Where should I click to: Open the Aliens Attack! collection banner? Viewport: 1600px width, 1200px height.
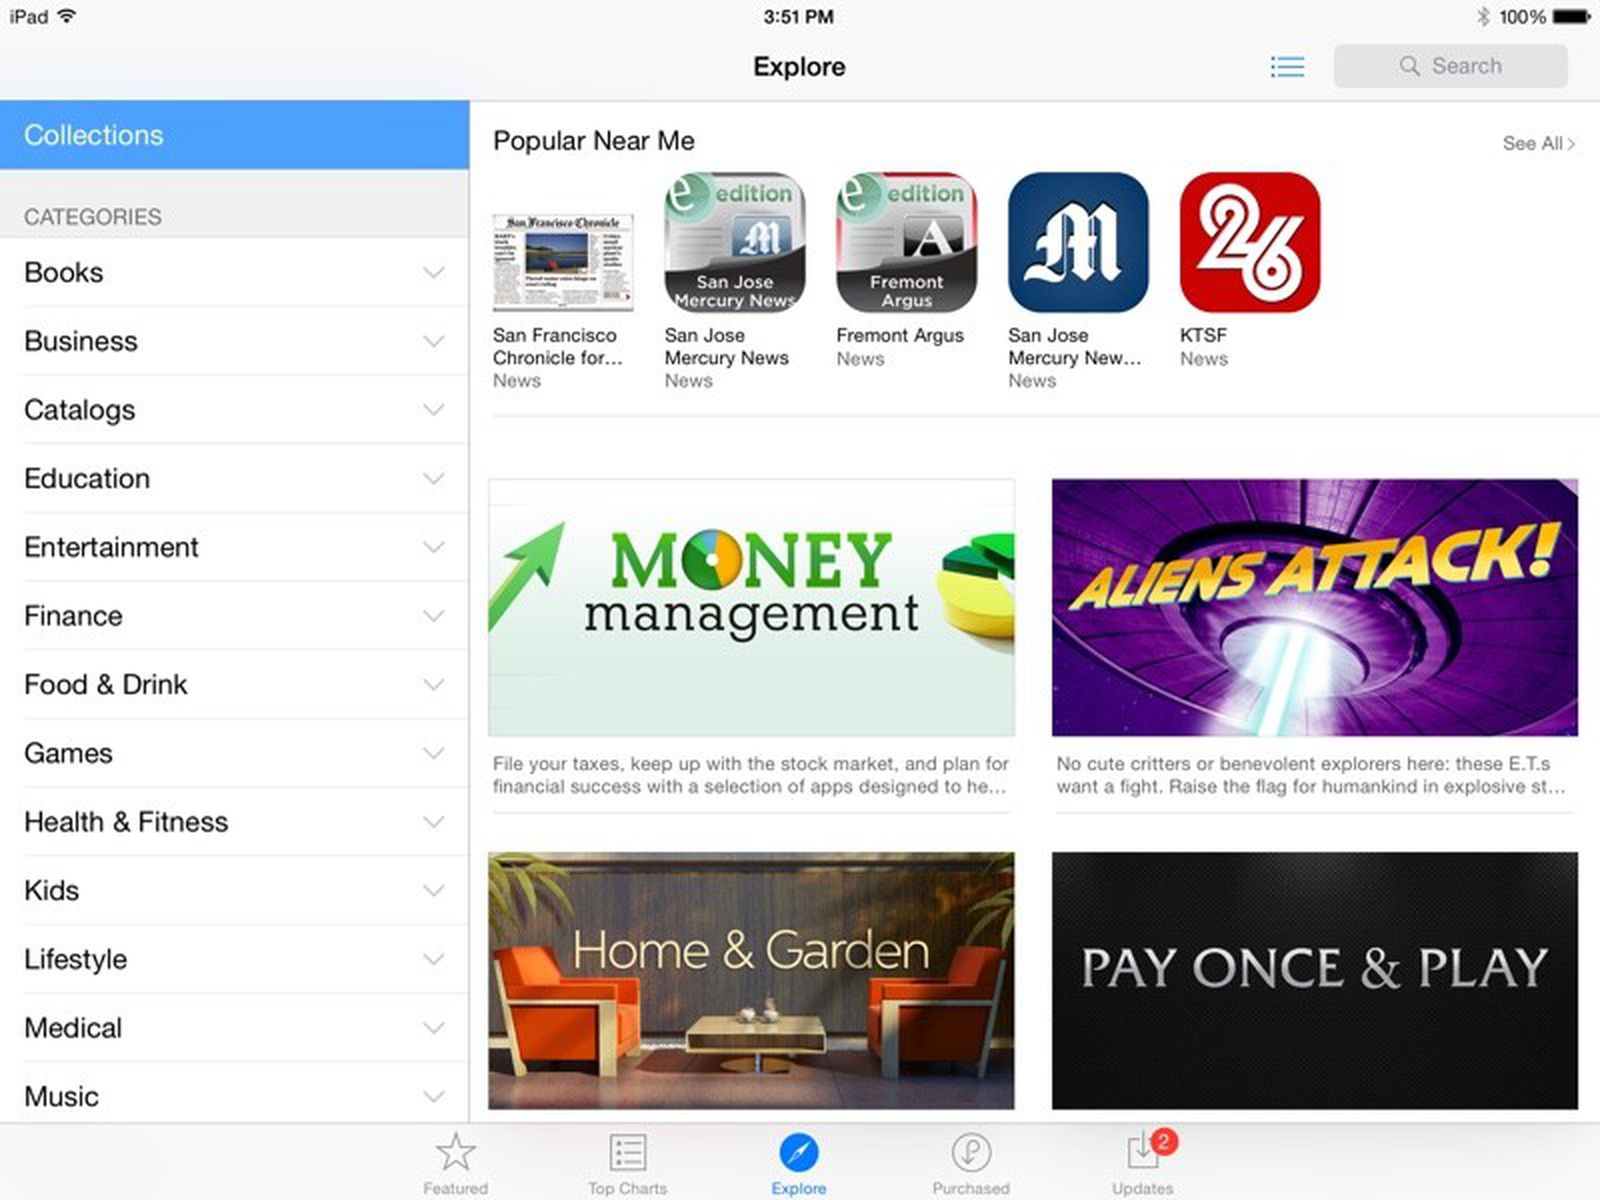click(x=1314, y=607)
